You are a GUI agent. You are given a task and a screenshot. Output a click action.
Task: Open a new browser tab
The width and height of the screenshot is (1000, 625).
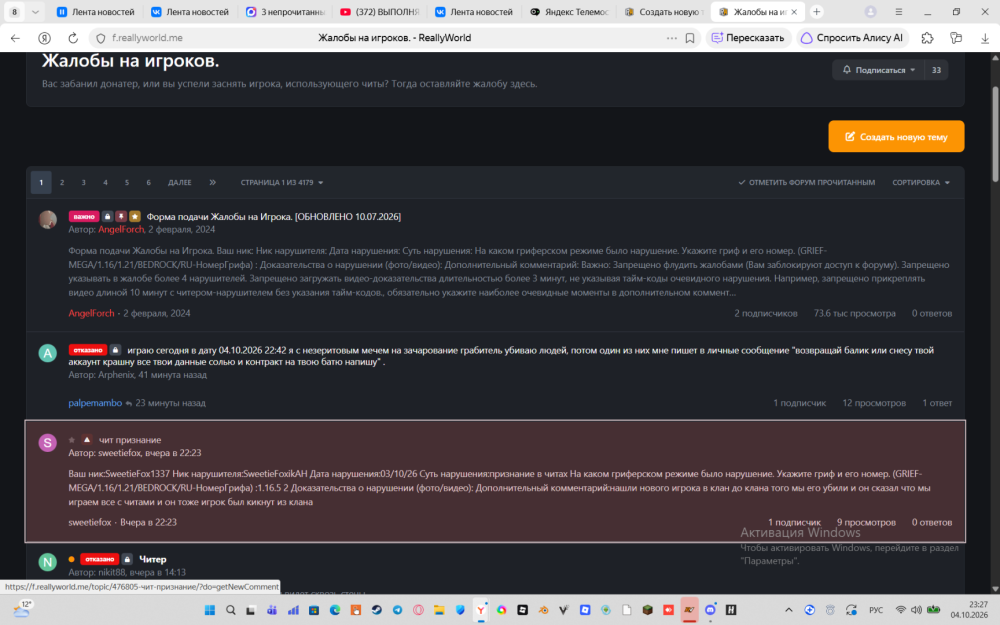(816, 12)
